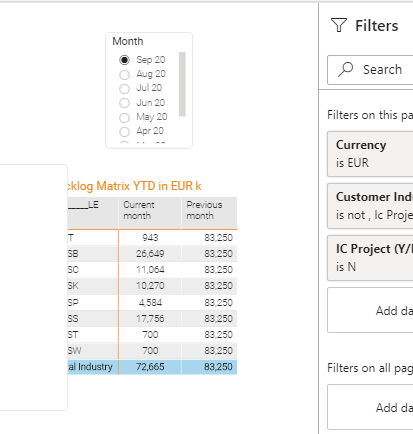Select Apr 20 radio button
Screen dimensions: 413x434
click(x=124, y=132)
